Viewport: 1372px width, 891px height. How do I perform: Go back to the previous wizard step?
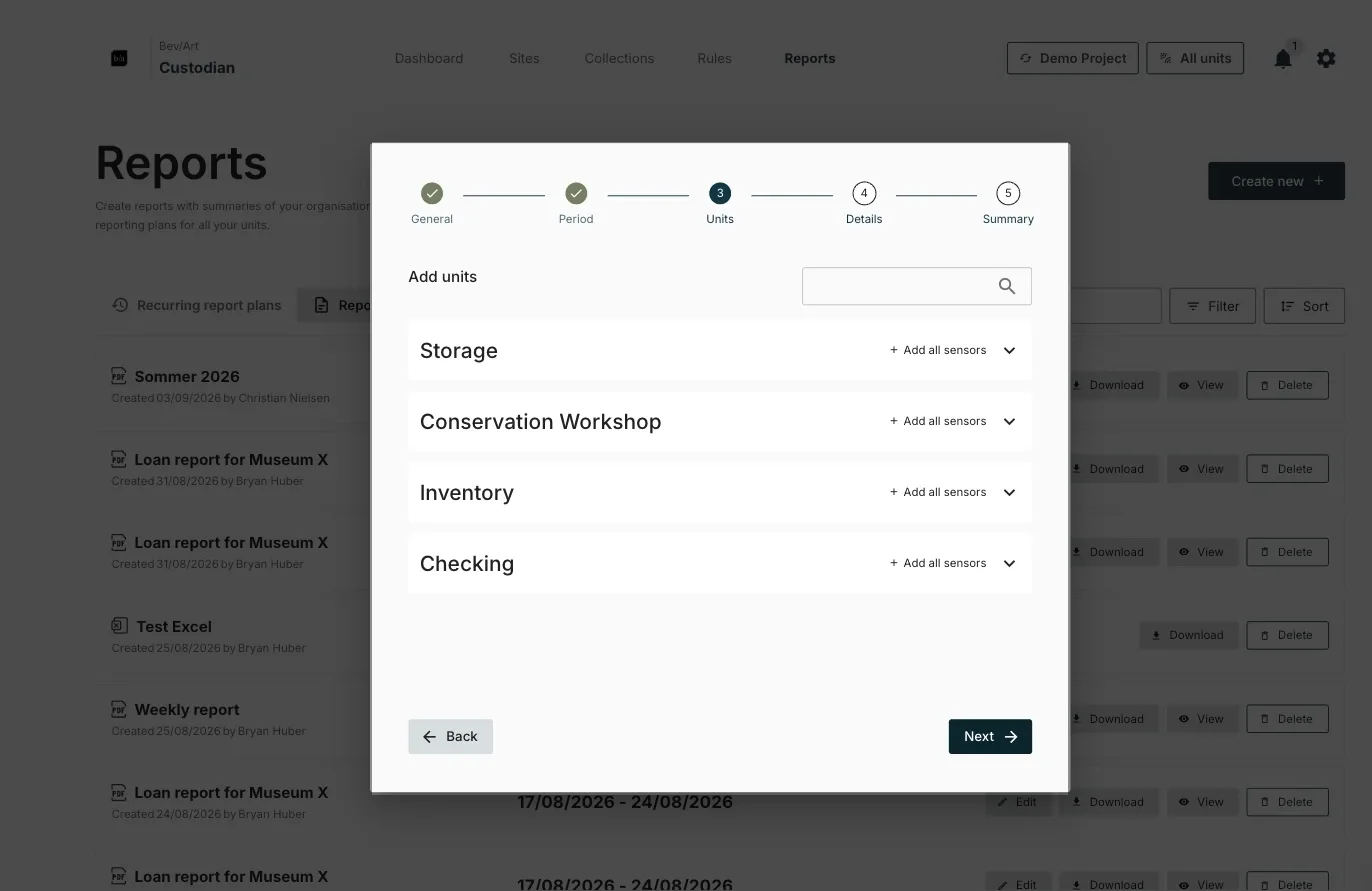[450, 737]
